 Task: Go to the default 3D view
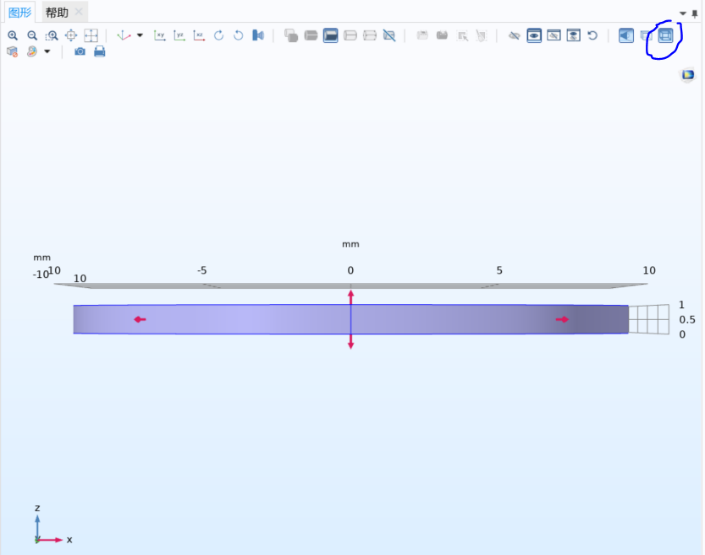coord(124,36)
